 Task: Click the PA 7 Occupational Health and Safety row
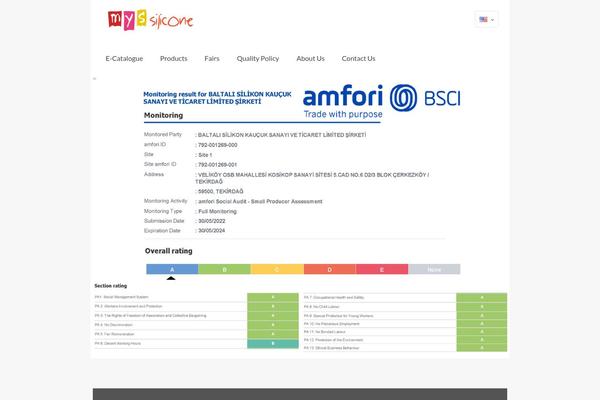405,297
